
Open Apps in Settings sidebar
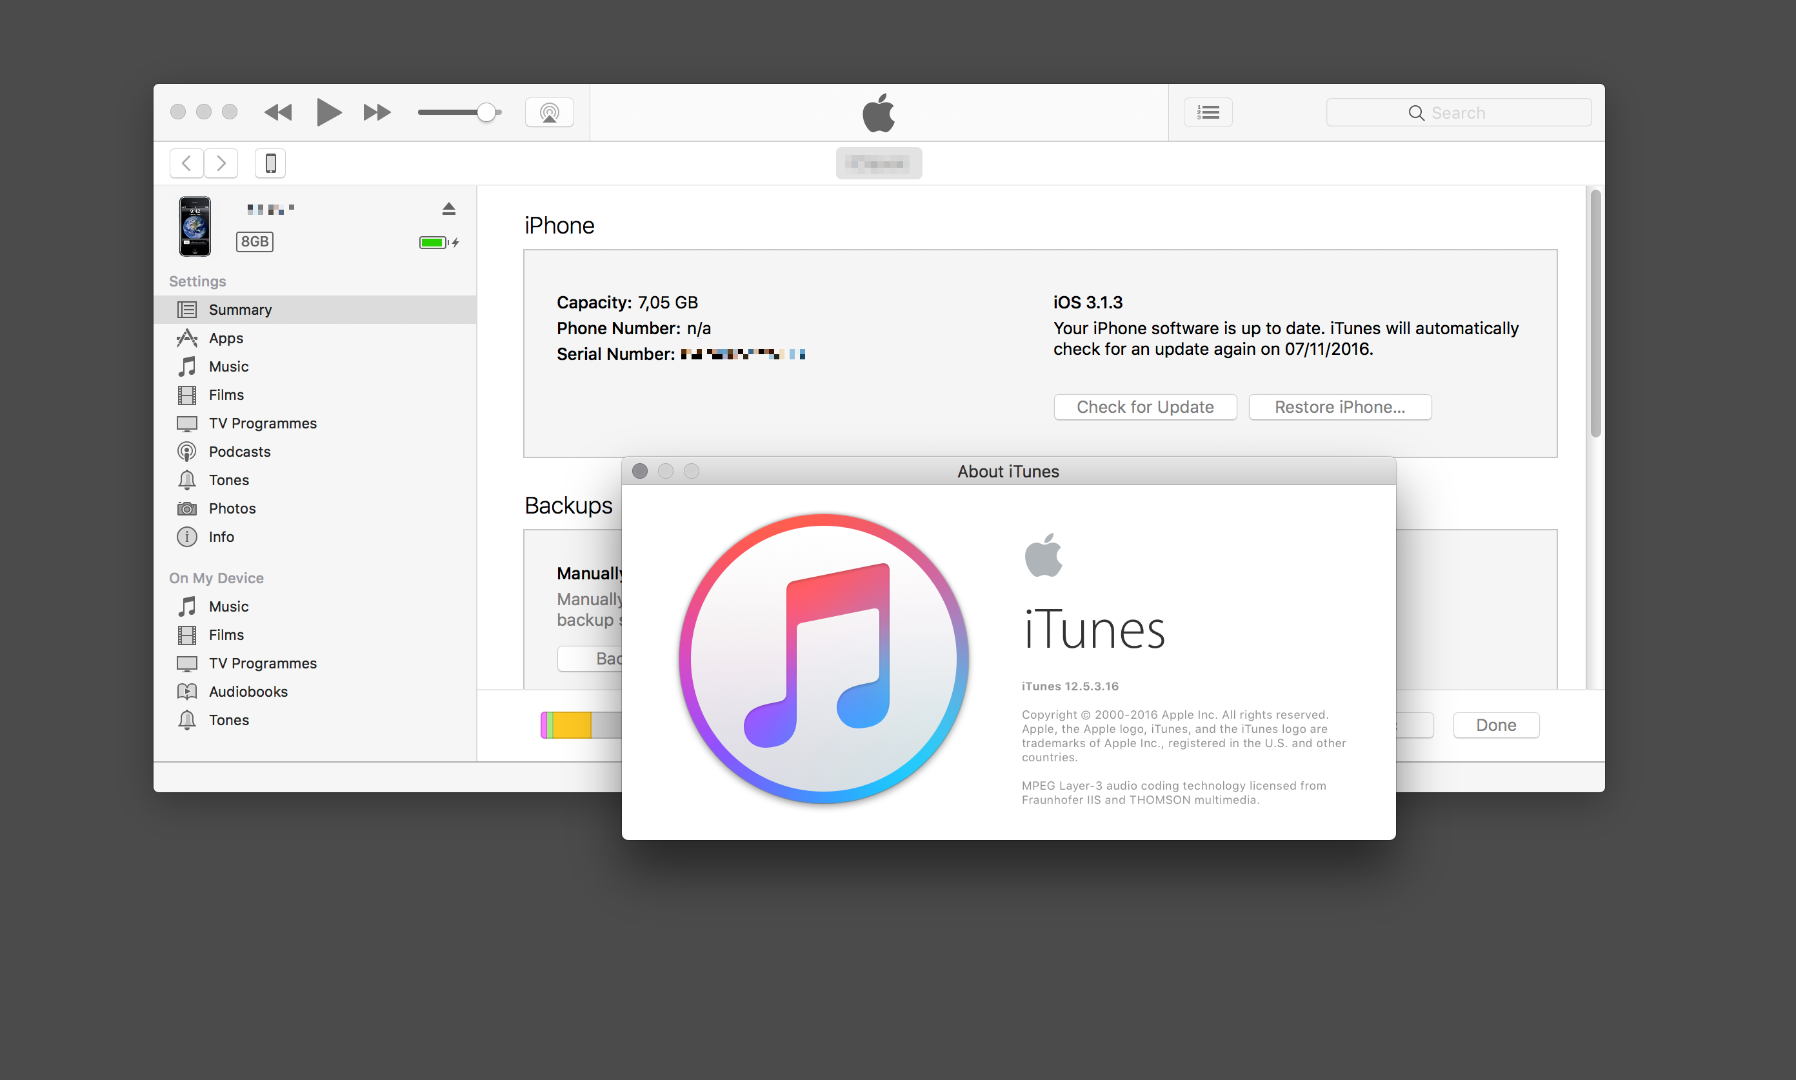pos(315,338)
